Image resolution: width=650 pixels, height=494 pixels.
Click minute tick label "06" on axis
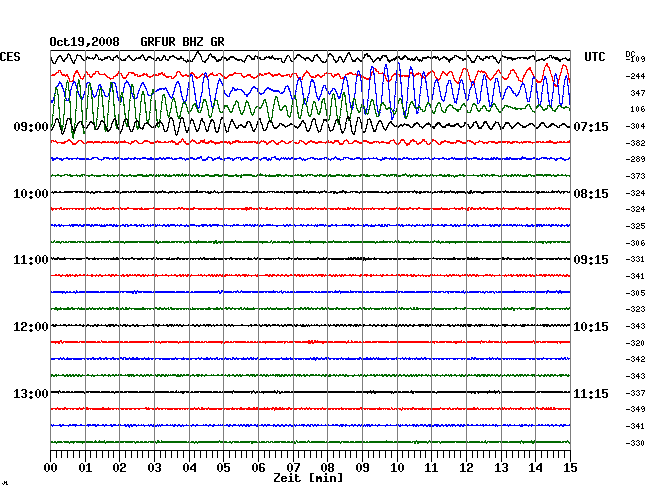pos(258,468)
